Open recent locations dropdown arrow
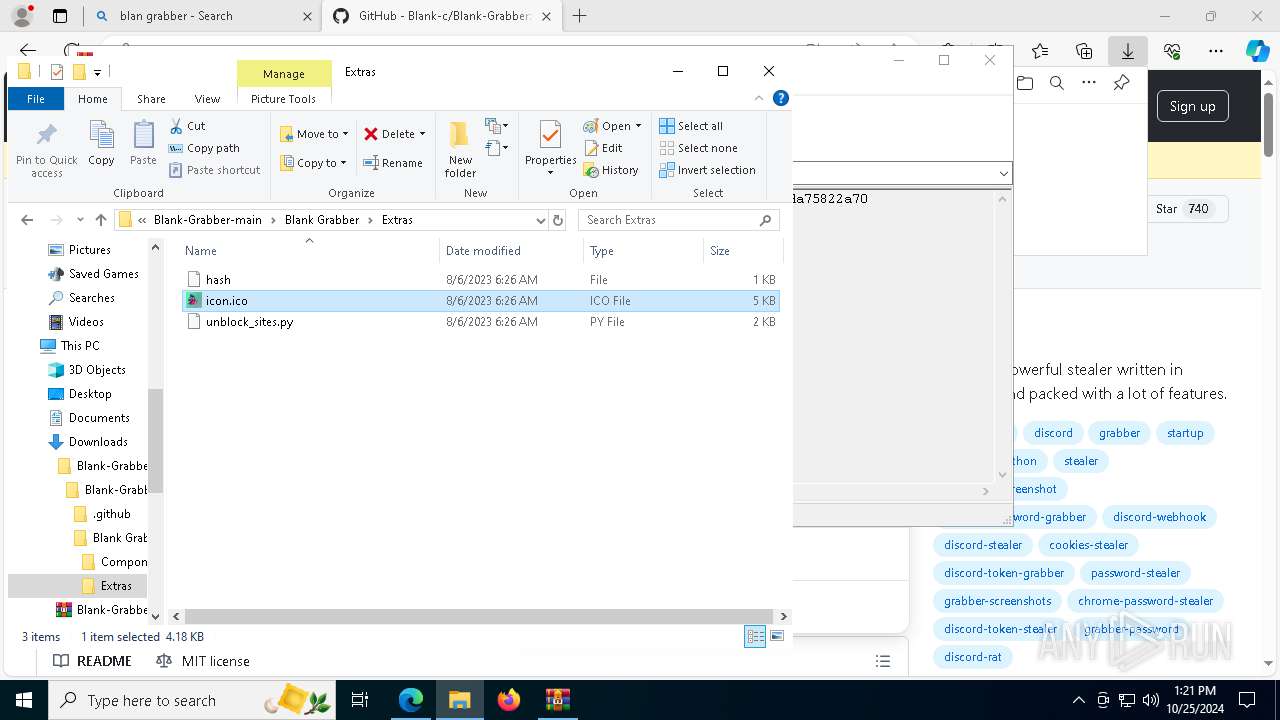 (x=80, y=220)
